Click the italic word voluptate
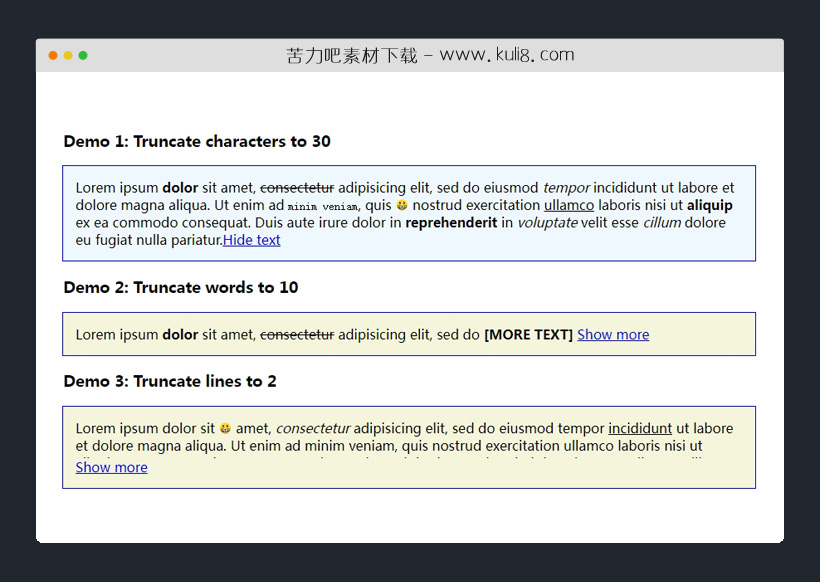The height and width of the screenshot is (582, 820). [x=547, y=222]
